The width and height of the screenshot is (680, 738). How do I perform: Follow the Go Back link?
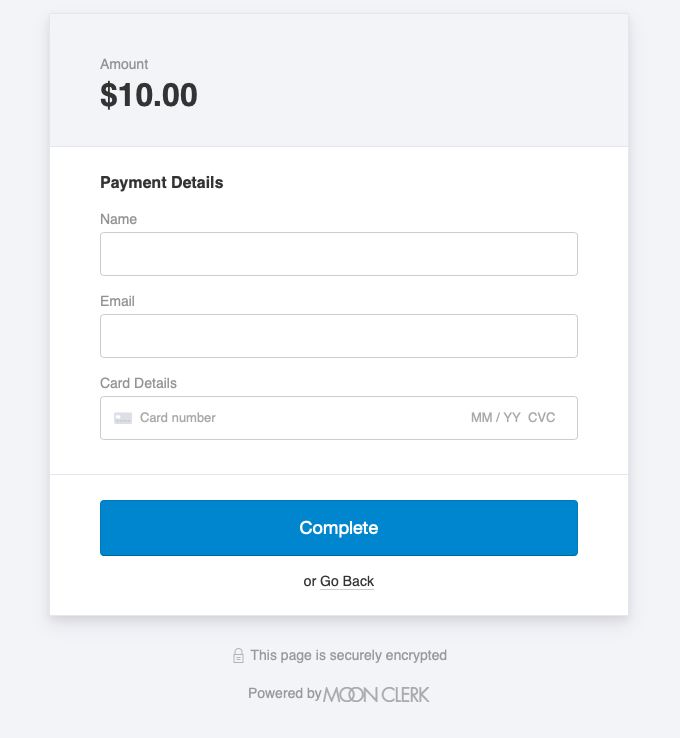click(x=347, y=581)
